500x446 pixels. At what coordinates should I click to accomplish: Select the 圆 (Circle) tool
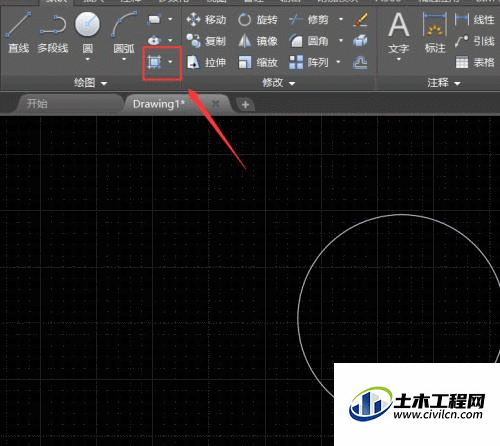tap(87, 32)
